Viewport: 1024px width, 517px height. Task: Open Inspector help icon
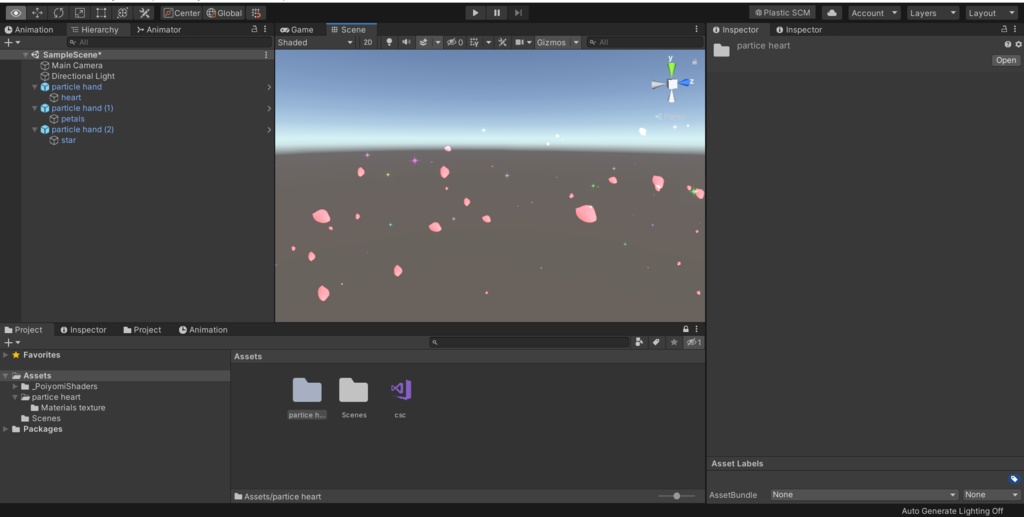pos(1008,44)
